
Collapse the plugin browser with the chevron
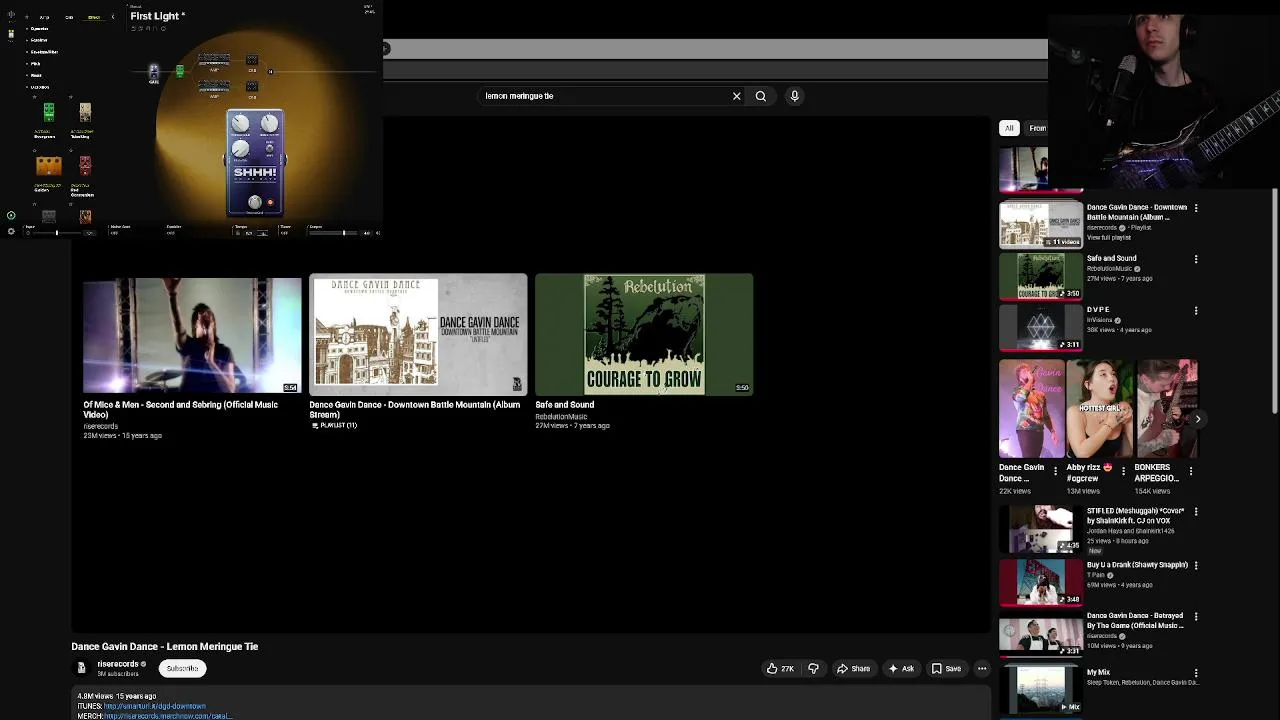click(x=113, y=17)
